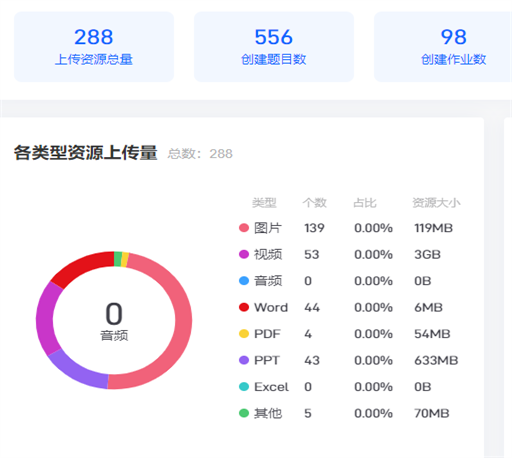Open the 创建题目数 556 card

(x=274, y=47)
